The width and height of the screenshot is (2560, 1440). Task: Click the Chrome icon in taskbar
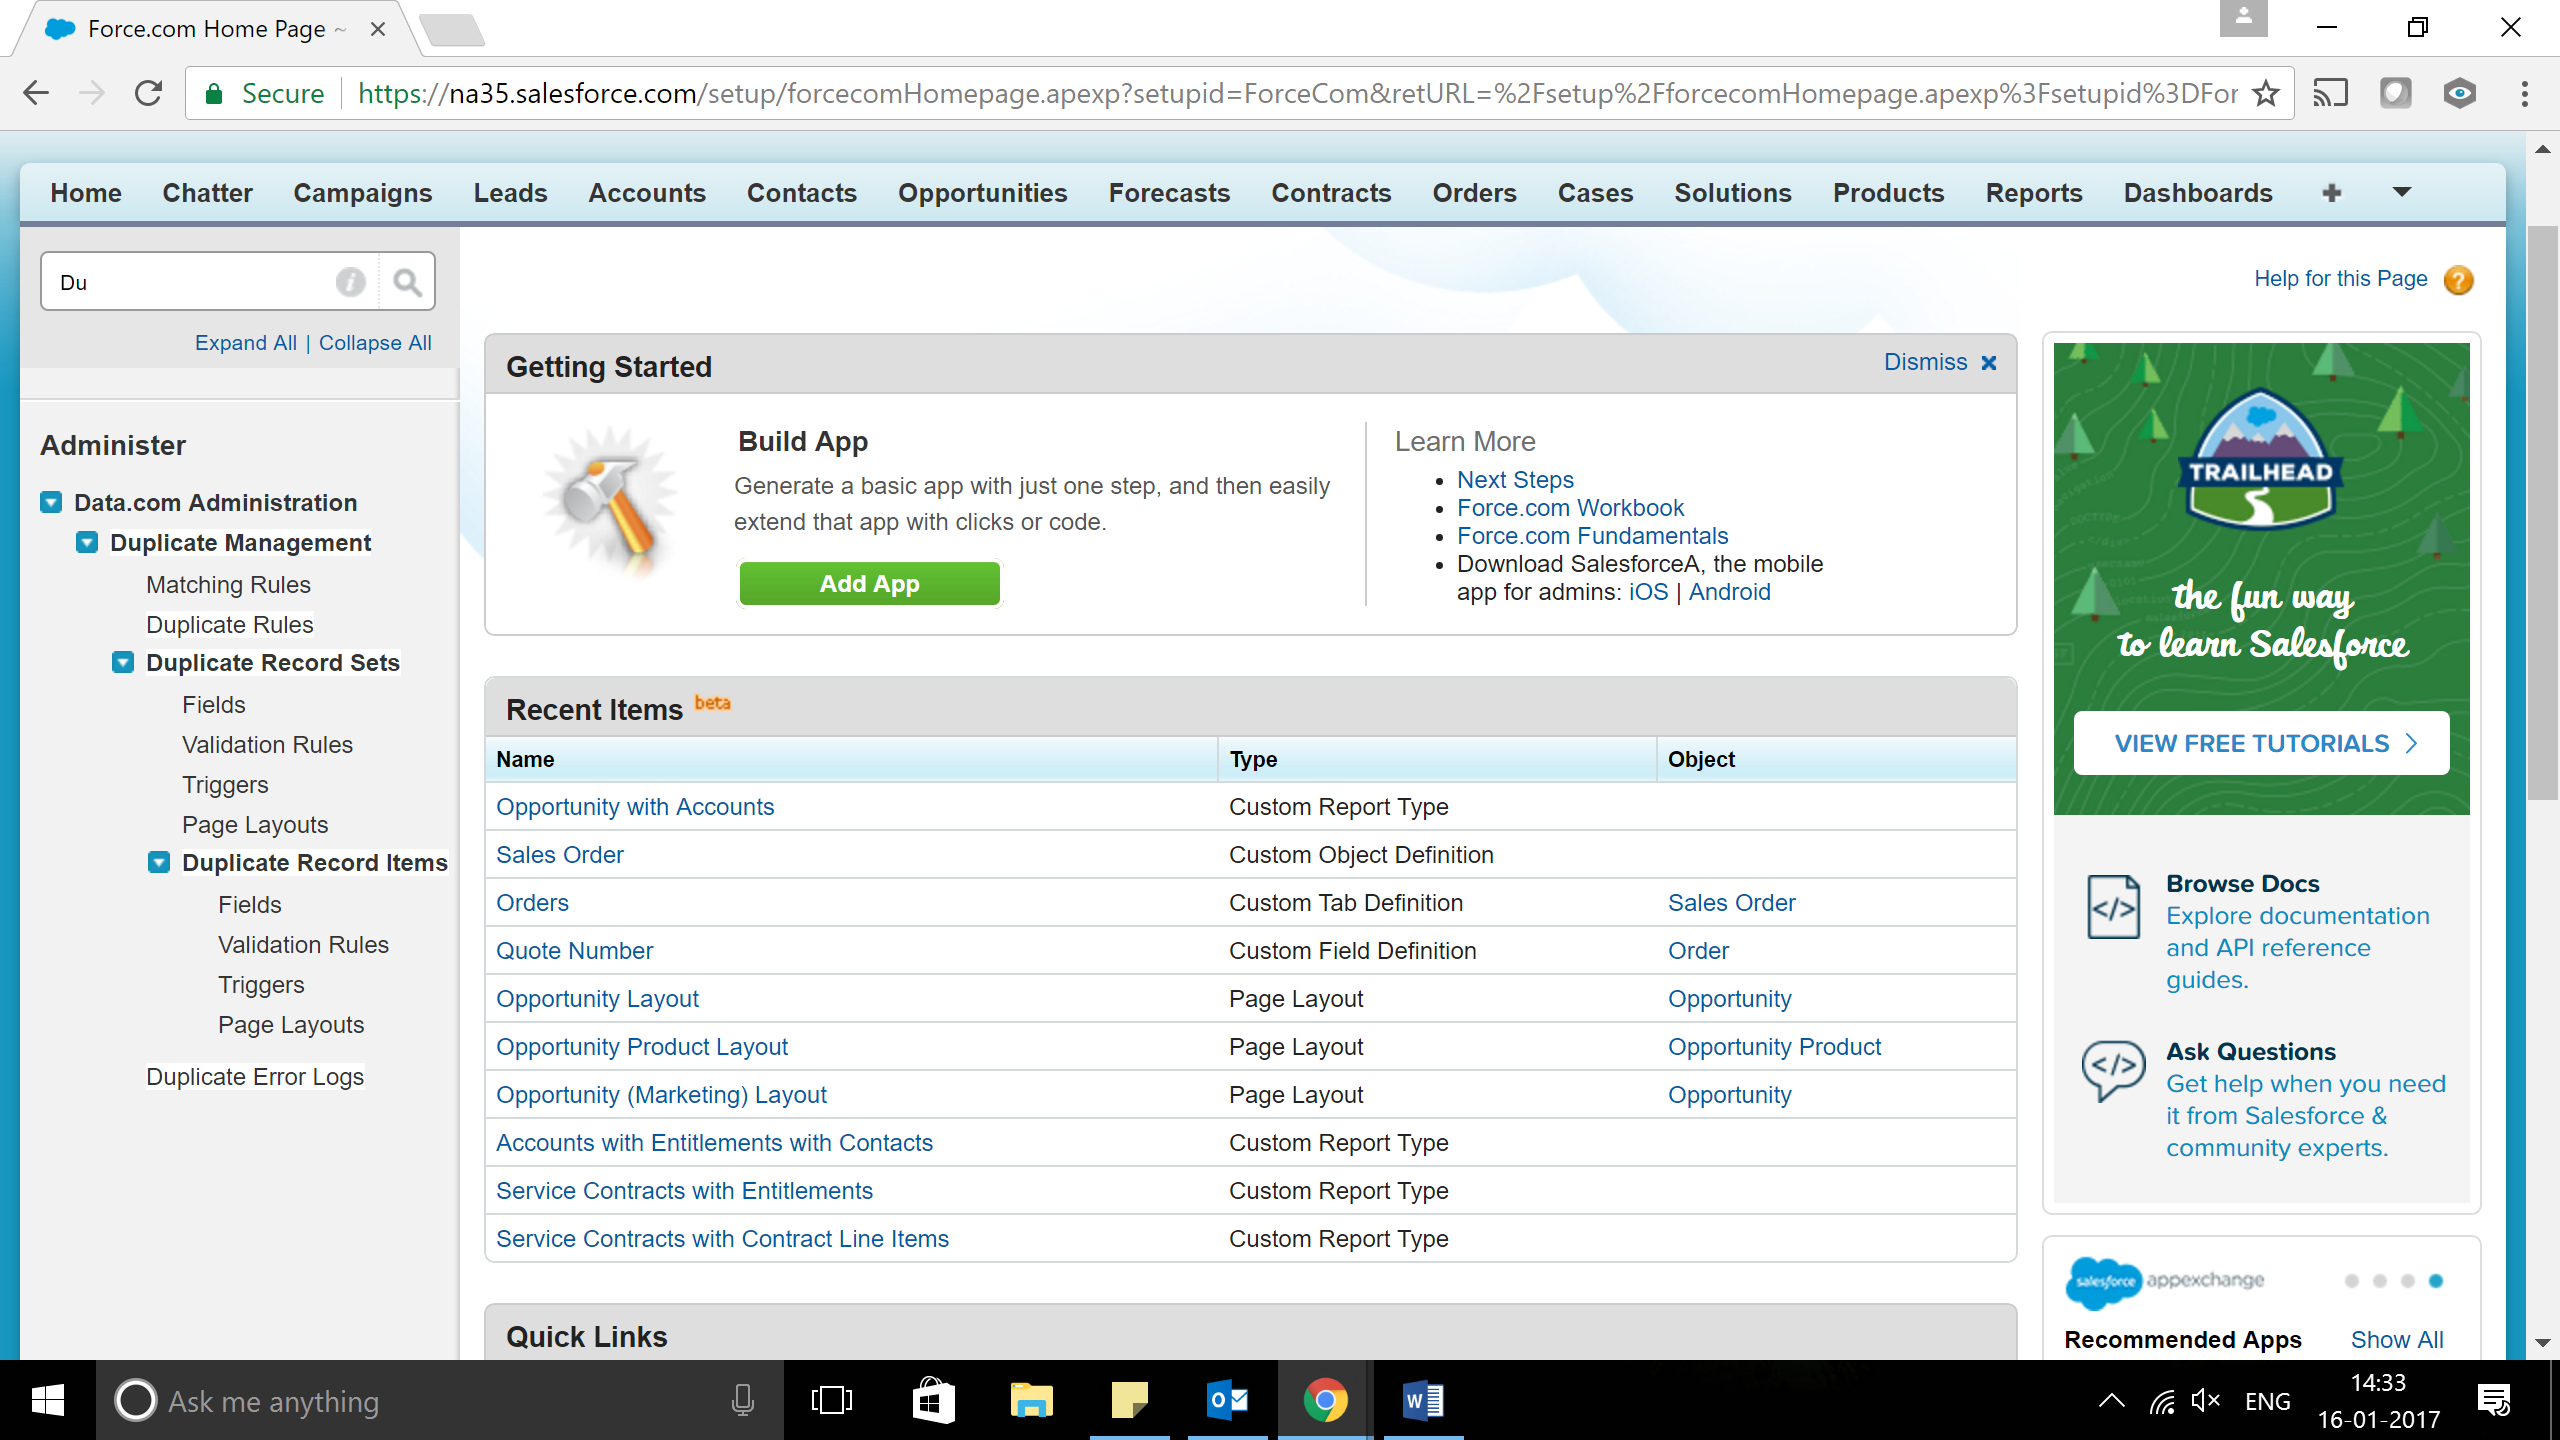point(1325,1401)
